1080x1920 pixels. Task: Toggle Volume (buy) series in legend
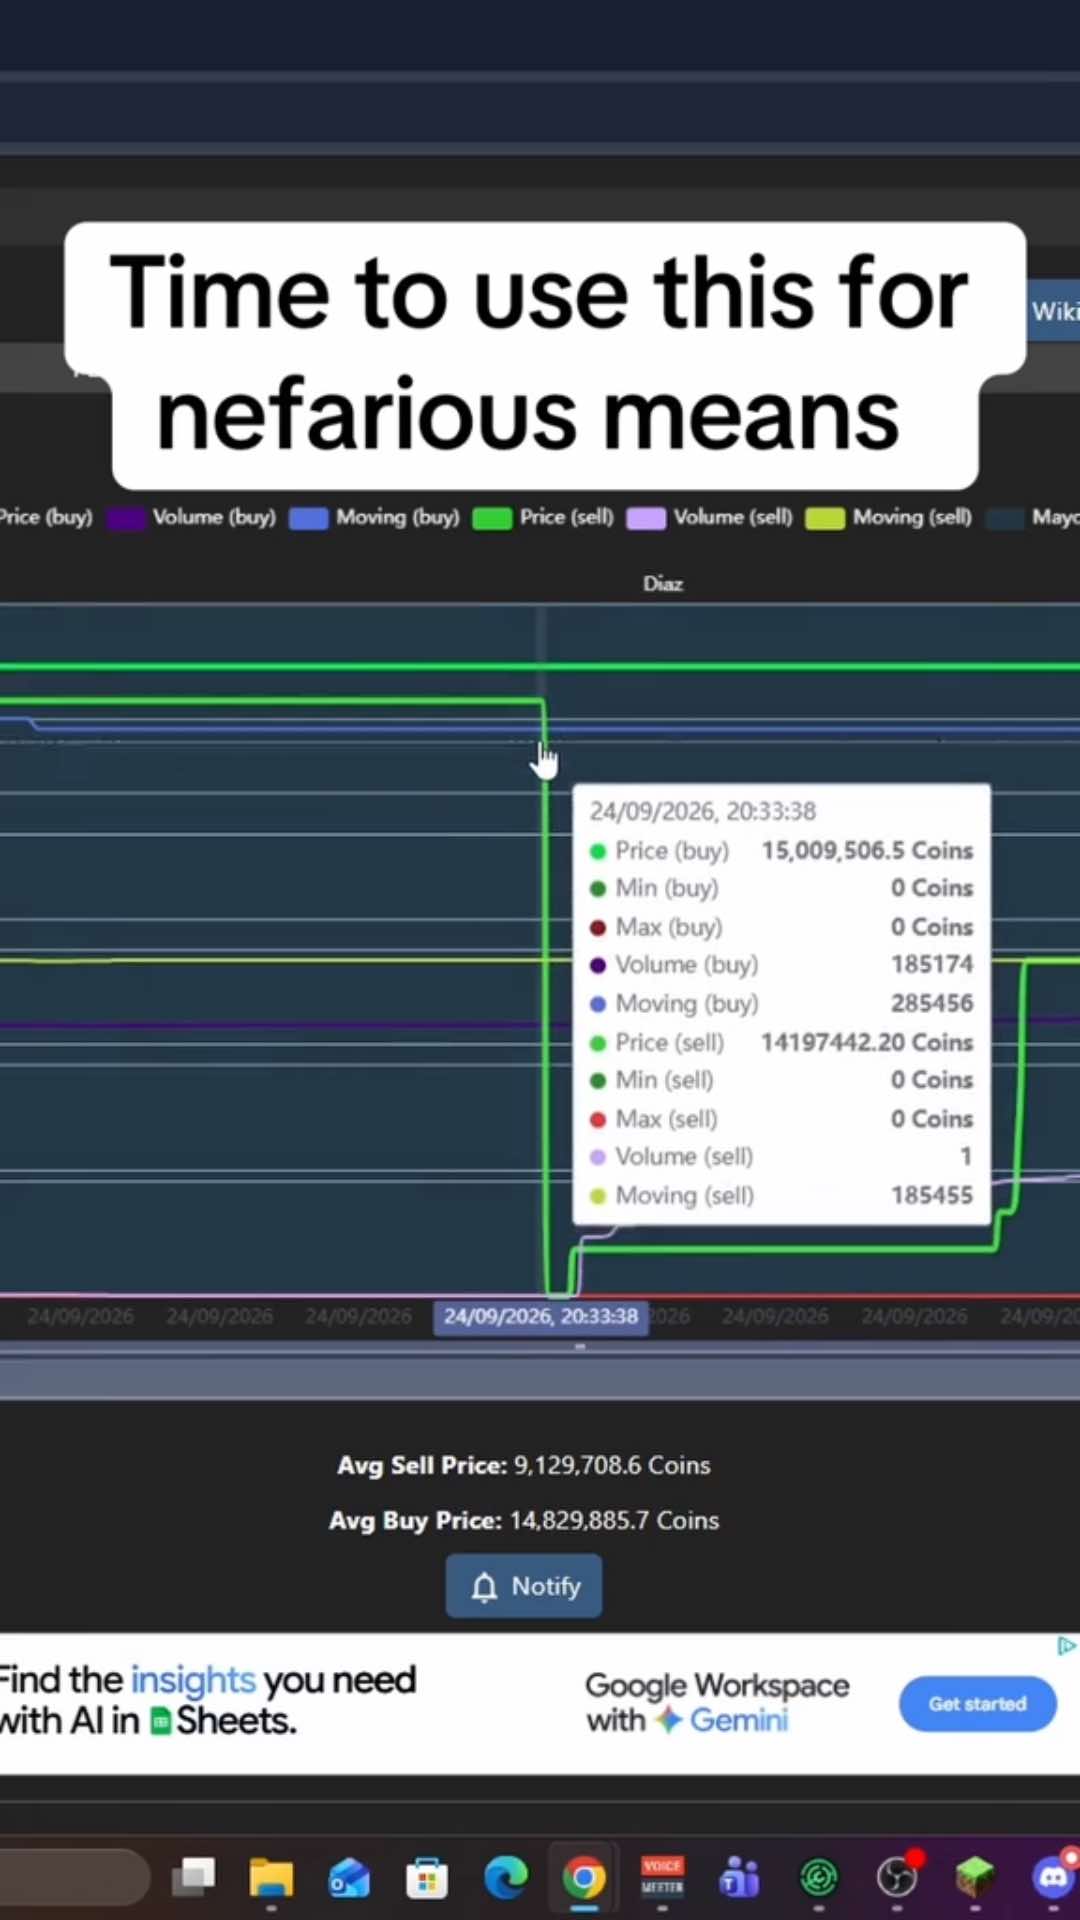[x=191, y=517]
